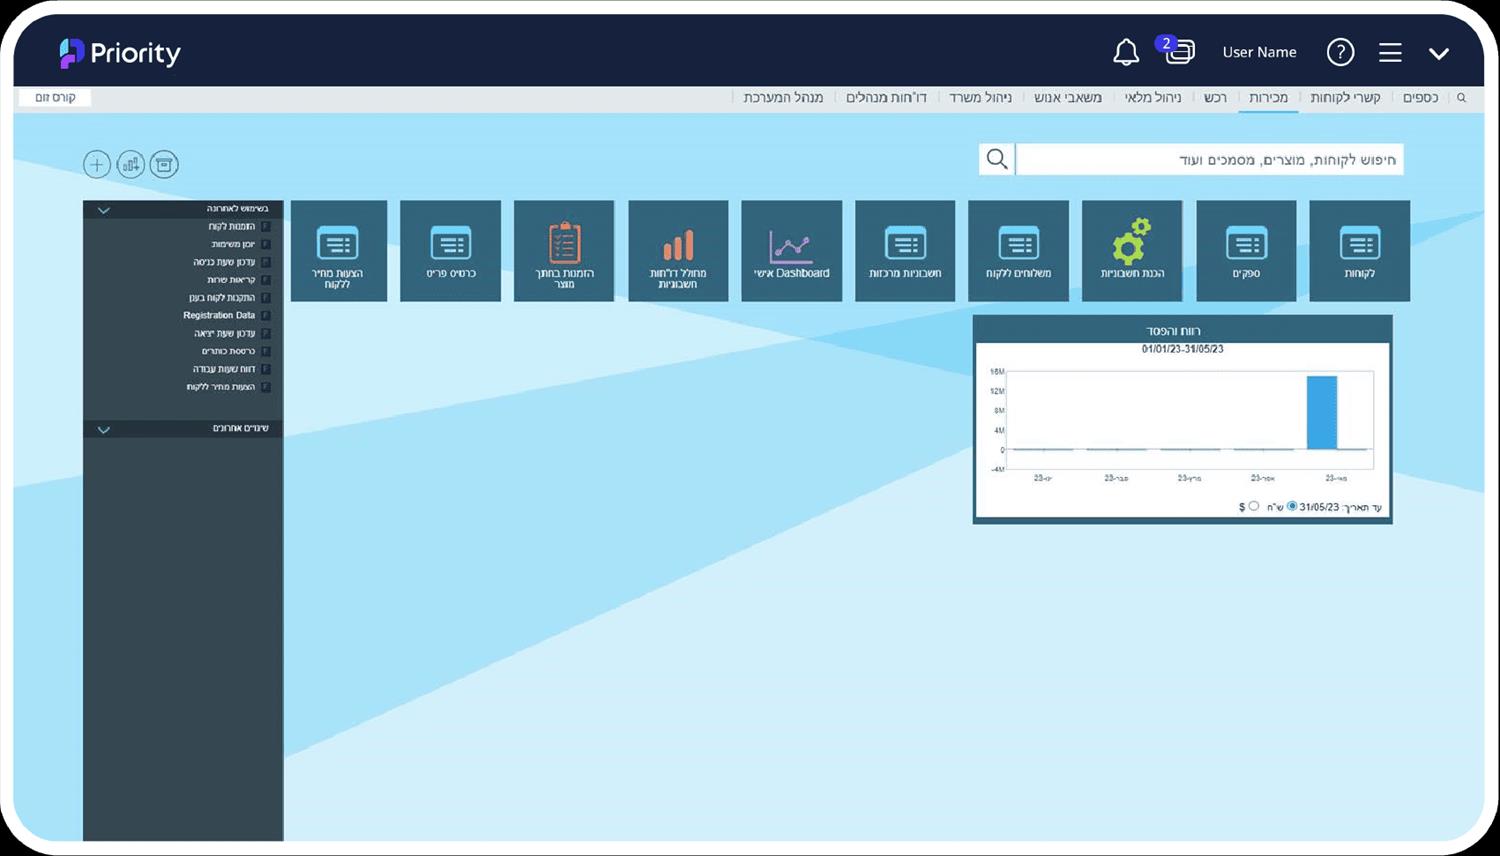
Task: Open the help question mark icon
Action: pyautogui.click(x=1340, y=52)
